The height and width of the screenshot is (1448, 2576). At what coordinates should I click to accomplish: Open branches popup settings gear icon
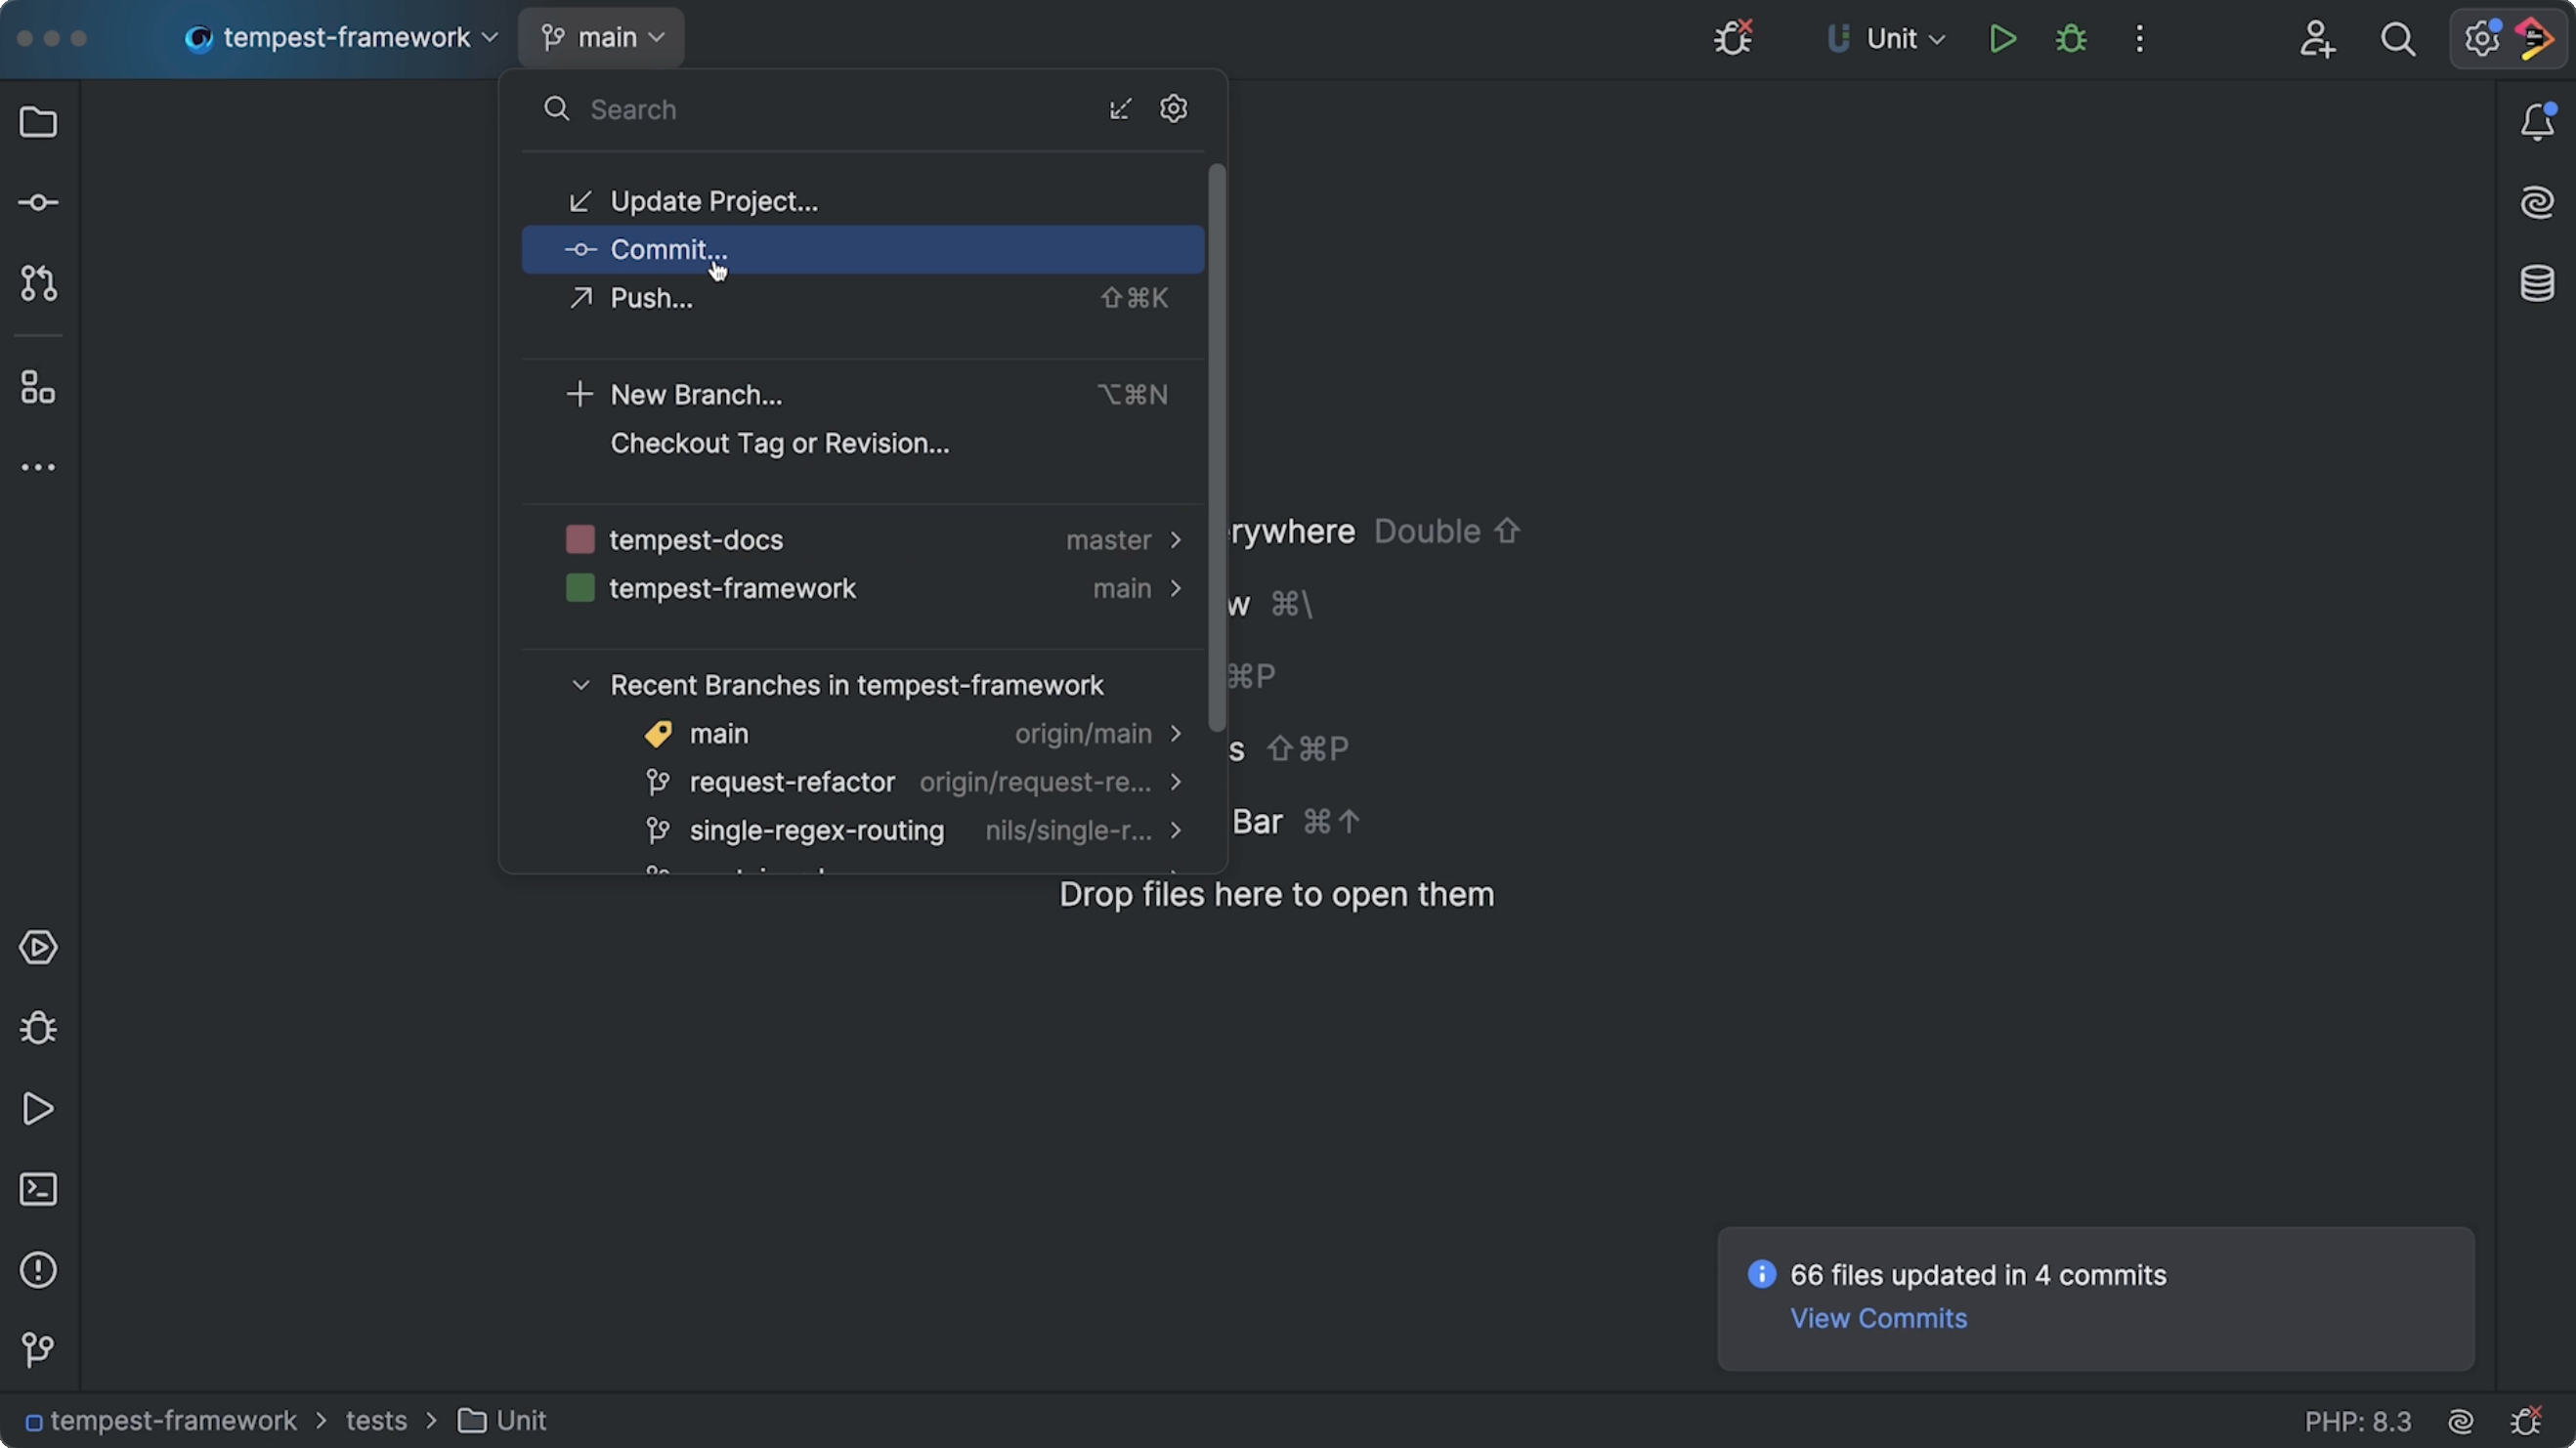click(x=1173, y=108)
